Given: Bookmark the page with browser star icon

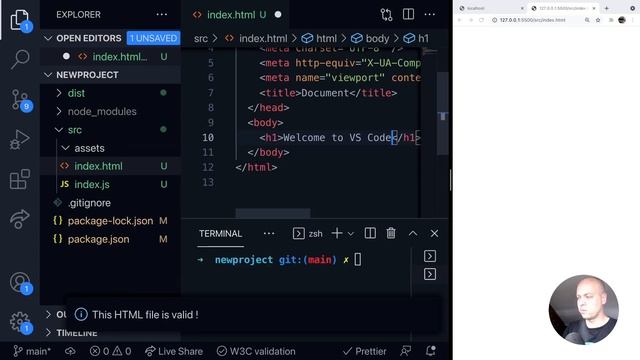Looking at the screenshot, I should click(x=598, y=20).
